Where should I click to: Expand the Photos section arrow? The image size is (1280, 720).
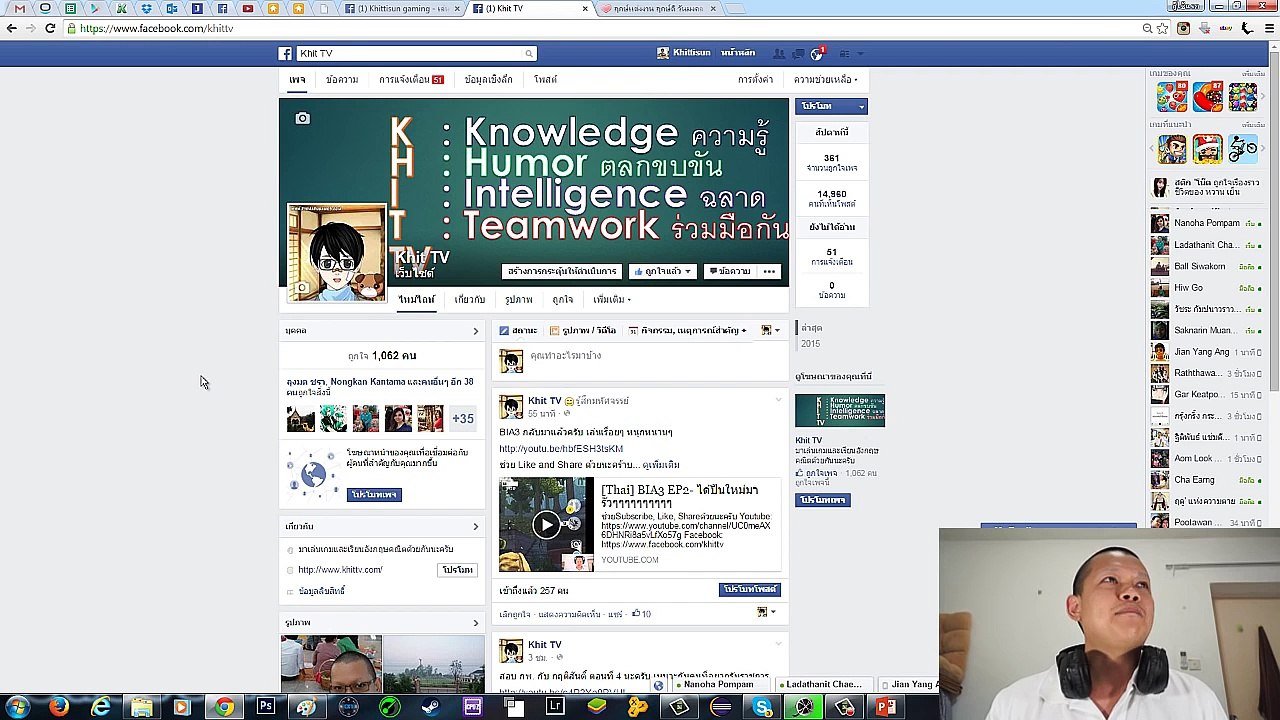click(475, 623)
